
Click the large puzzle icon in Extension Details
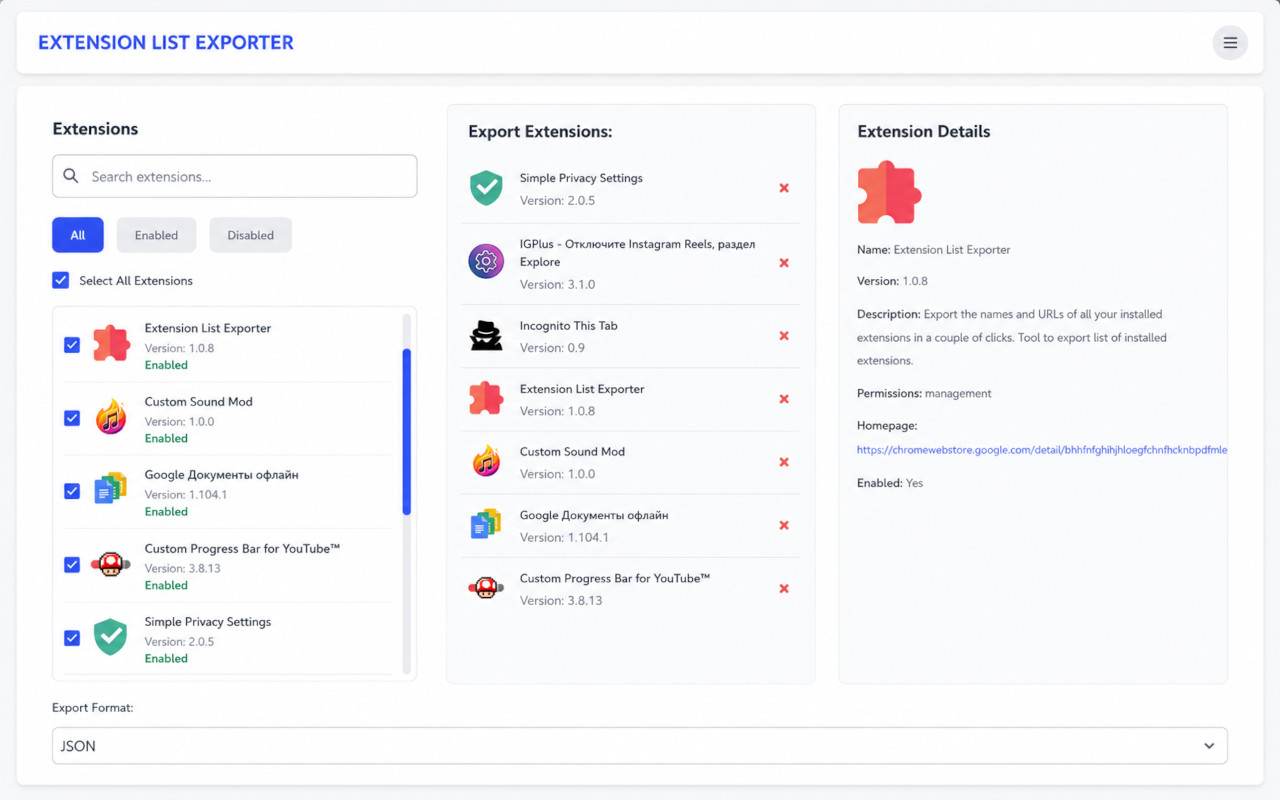point(889,192)
